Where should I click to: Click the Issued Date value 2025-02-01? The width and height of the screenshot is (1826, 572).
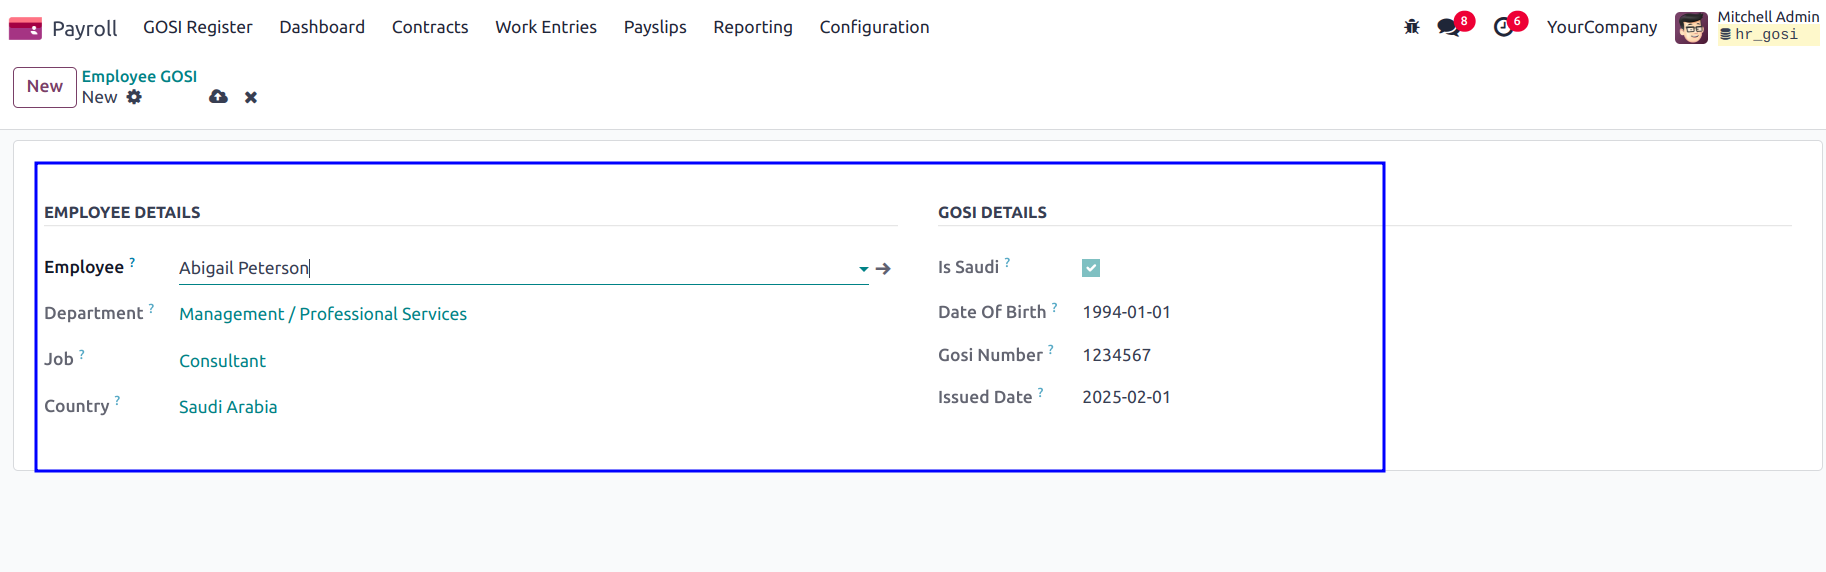coord(1126,397)
